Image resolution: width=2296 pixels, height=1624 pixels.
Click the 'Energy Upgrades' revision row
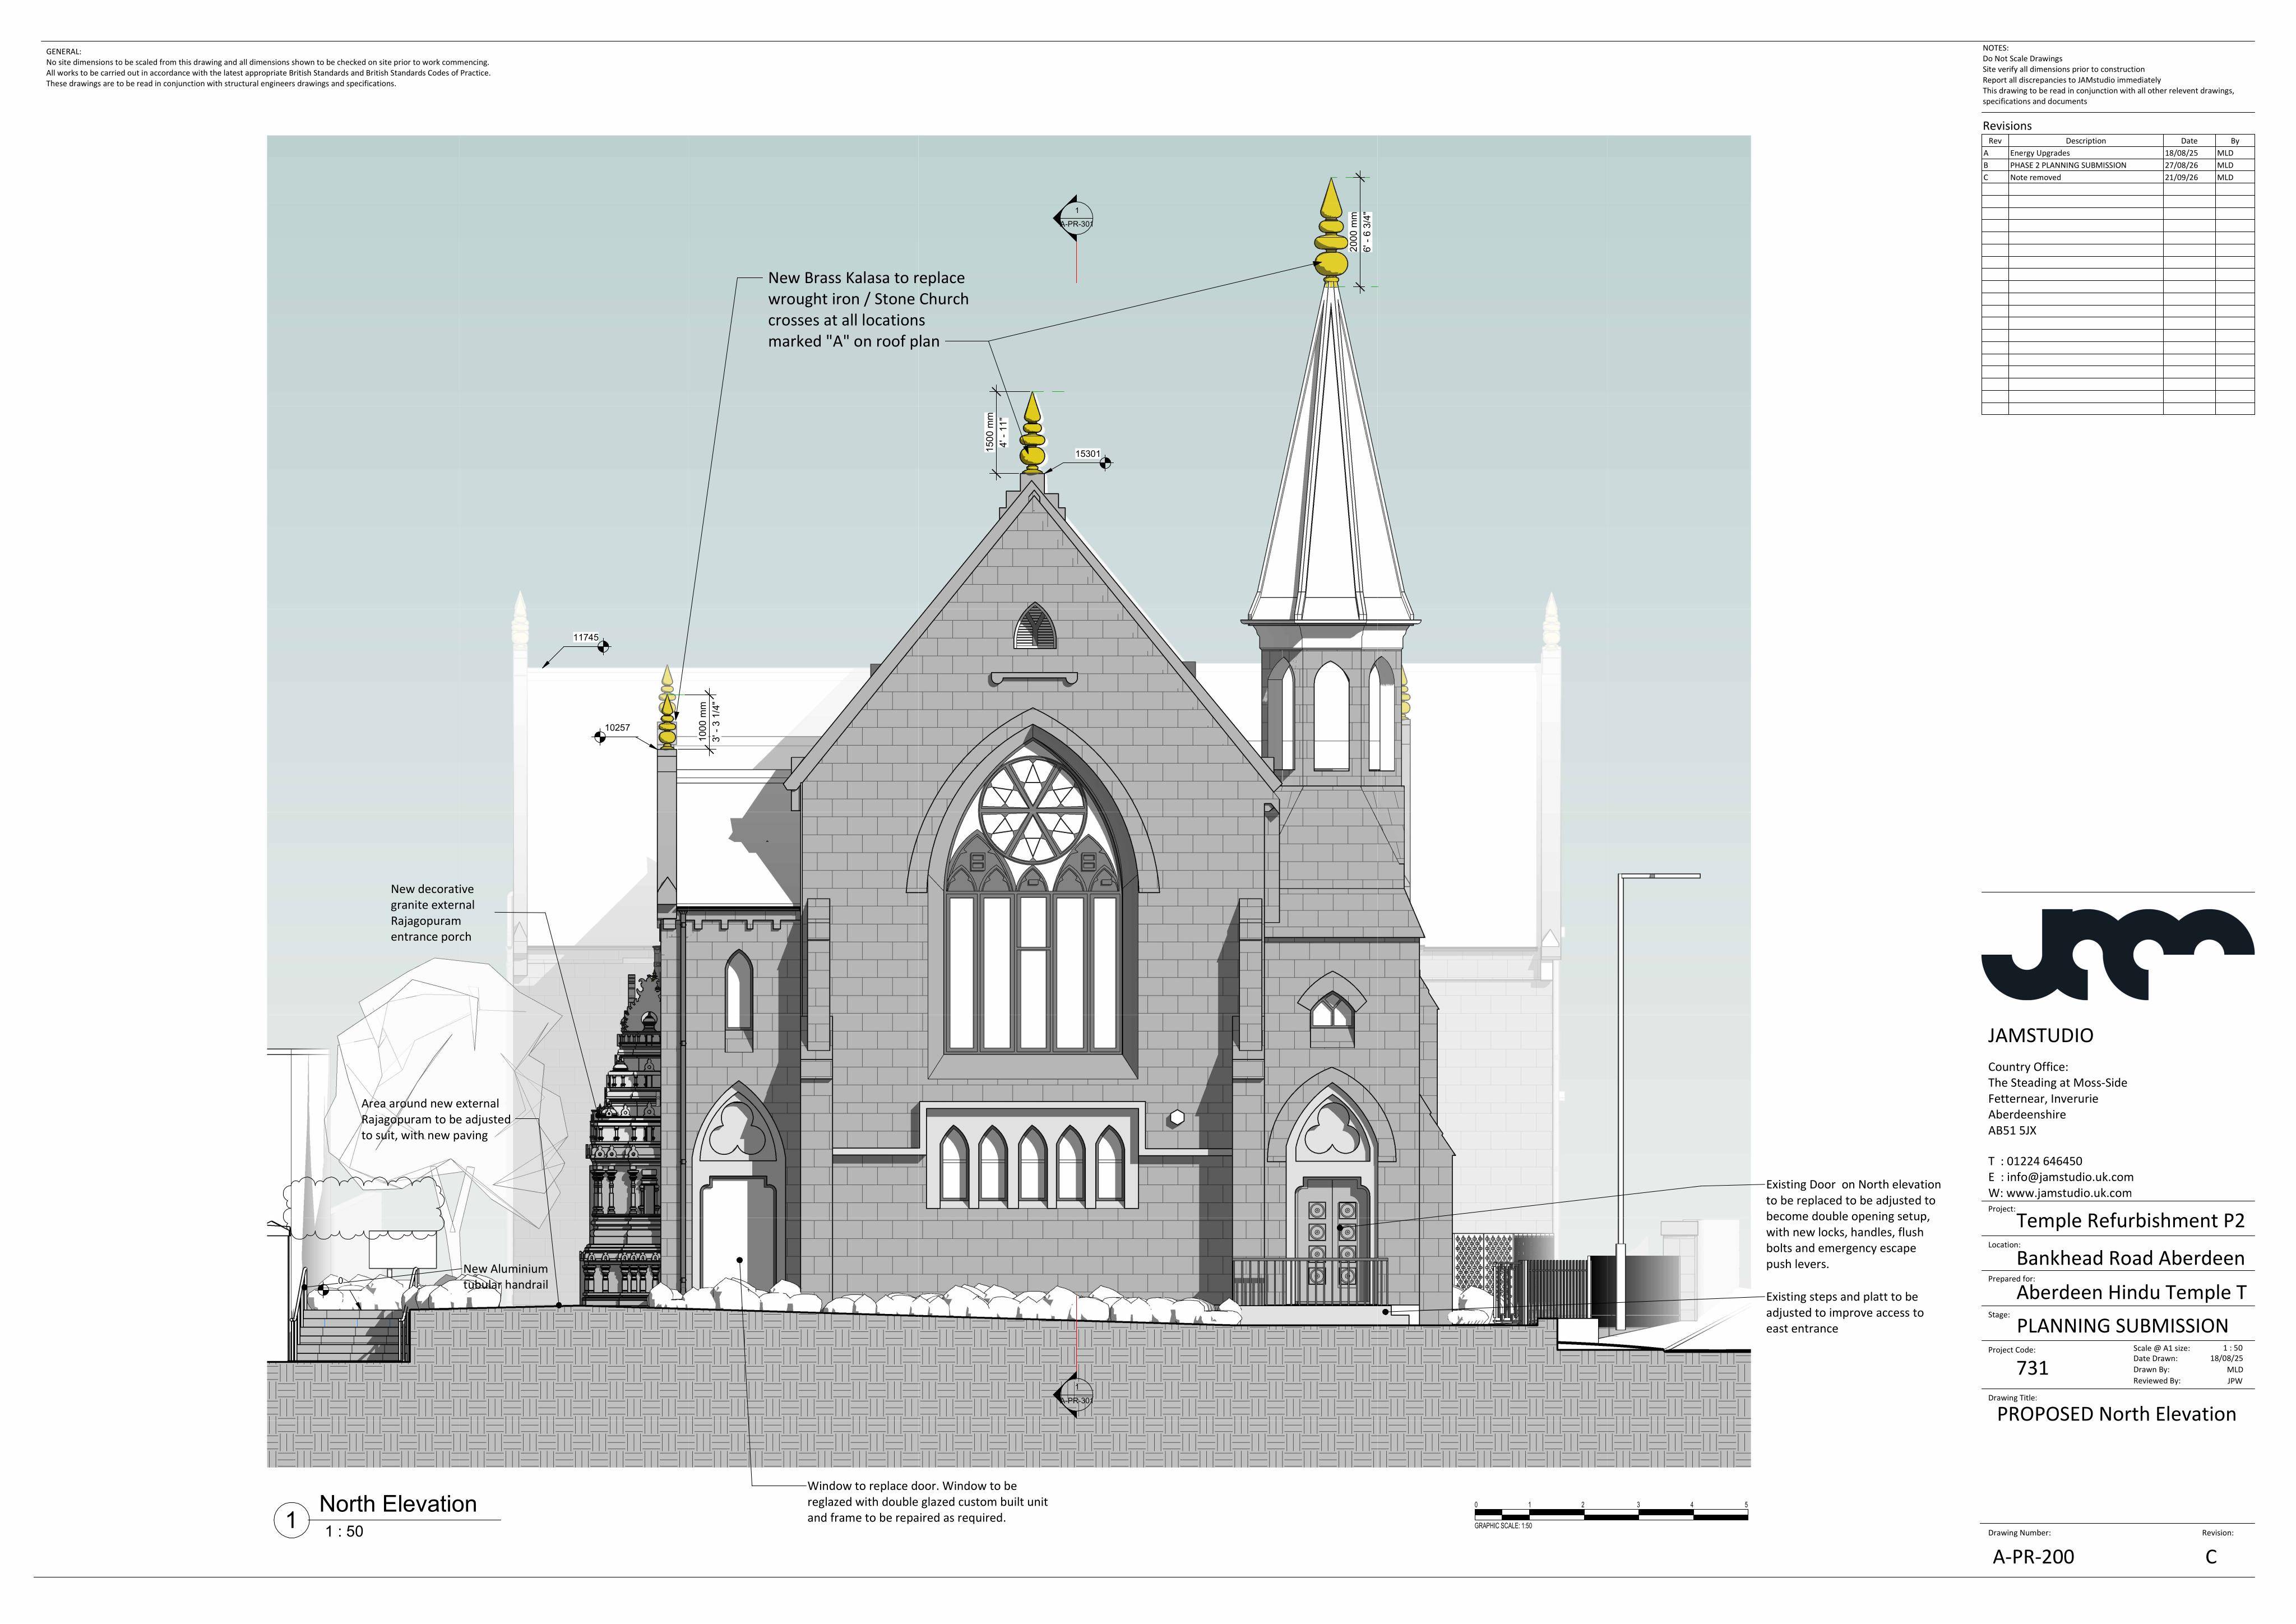[2117, 153]
